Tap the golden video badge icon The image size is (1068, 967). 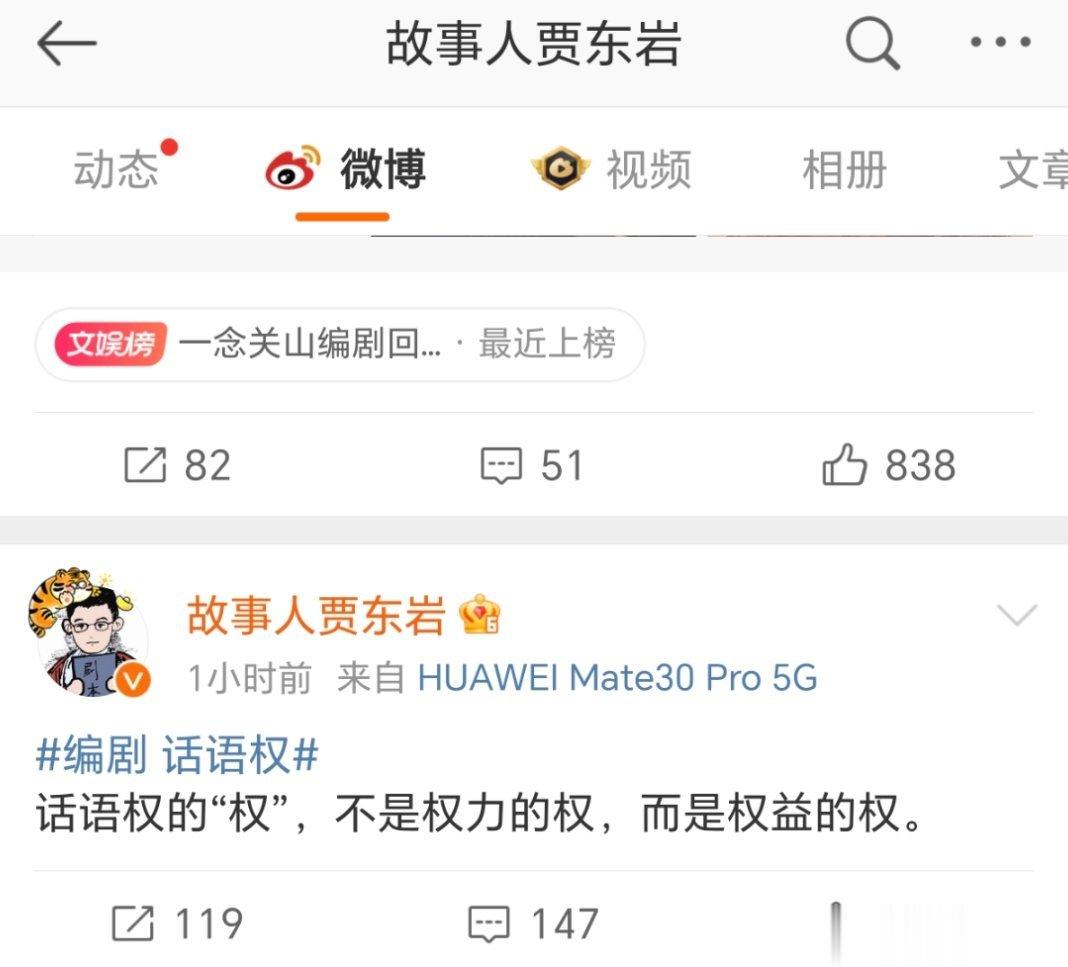(x=560, y=168)
